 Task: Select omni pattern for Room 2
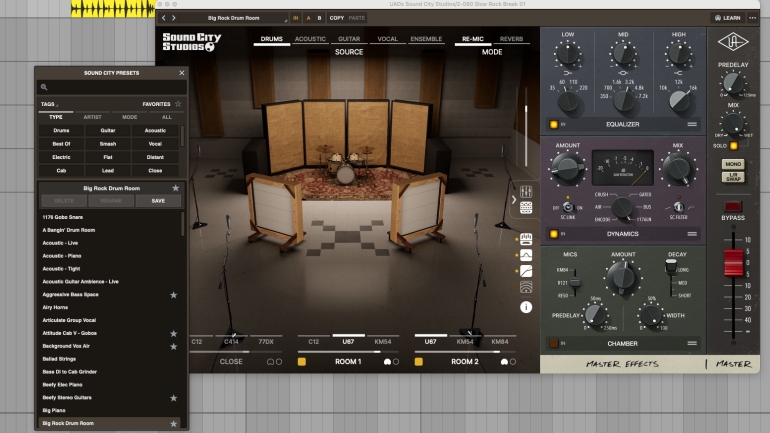tap(513, 362)
